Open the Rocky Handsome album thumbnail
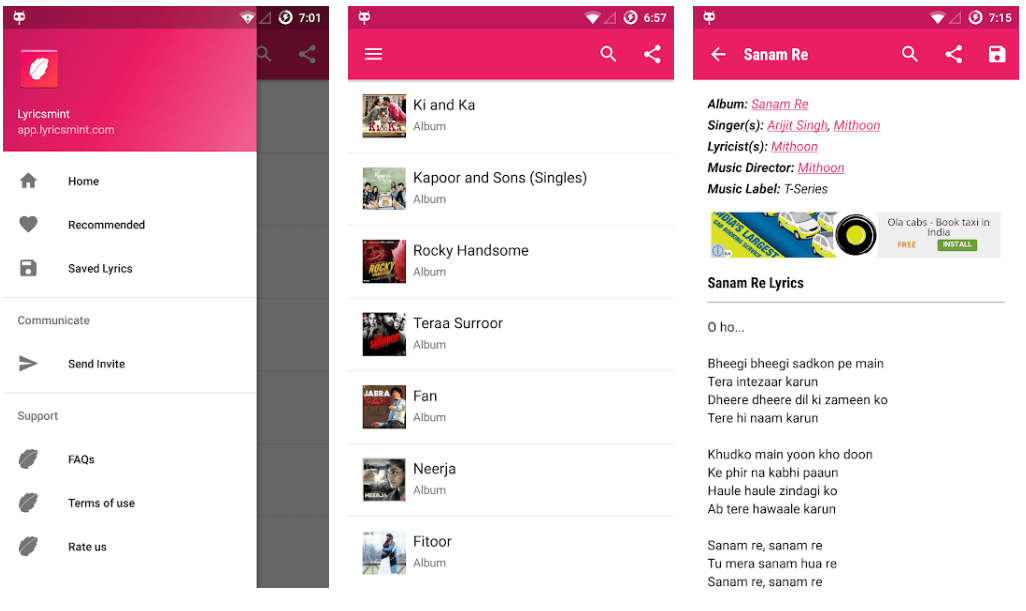The image size is (1026, 611). (x=384, y=261)
